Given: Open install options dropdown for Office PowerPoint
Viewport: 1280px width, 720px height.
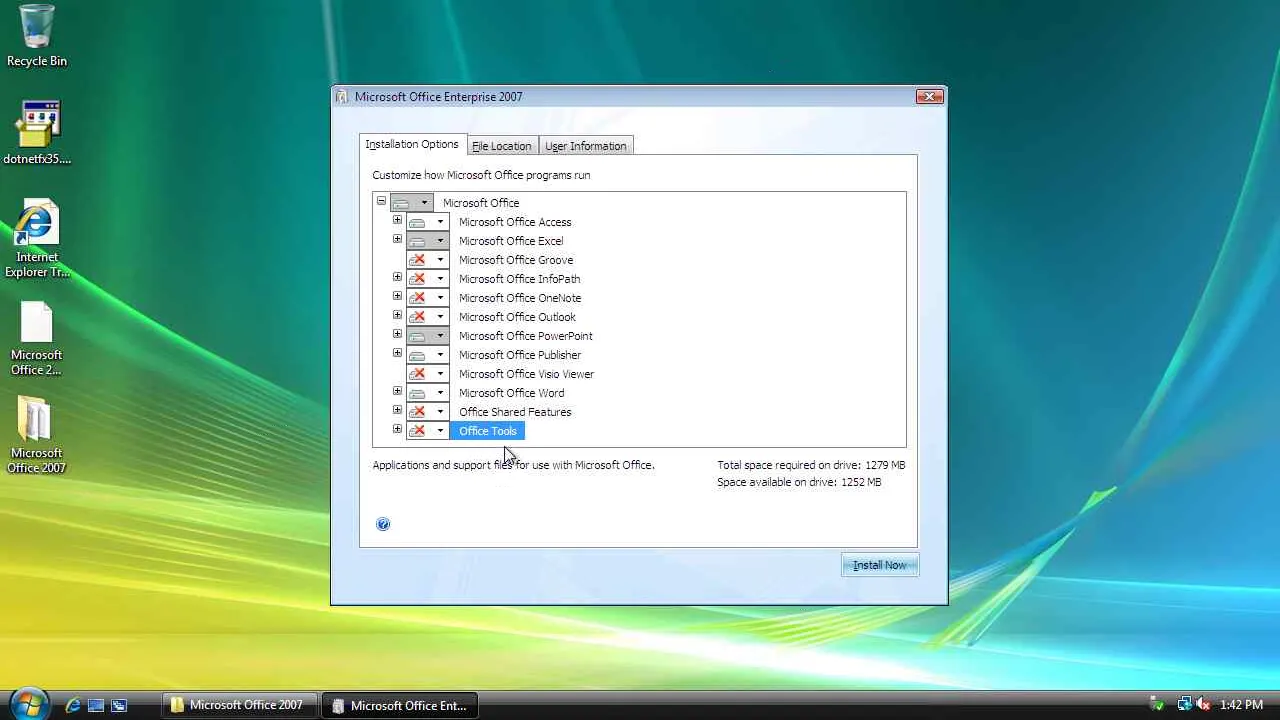Looking at the screenshot, I should pos(428,336).
